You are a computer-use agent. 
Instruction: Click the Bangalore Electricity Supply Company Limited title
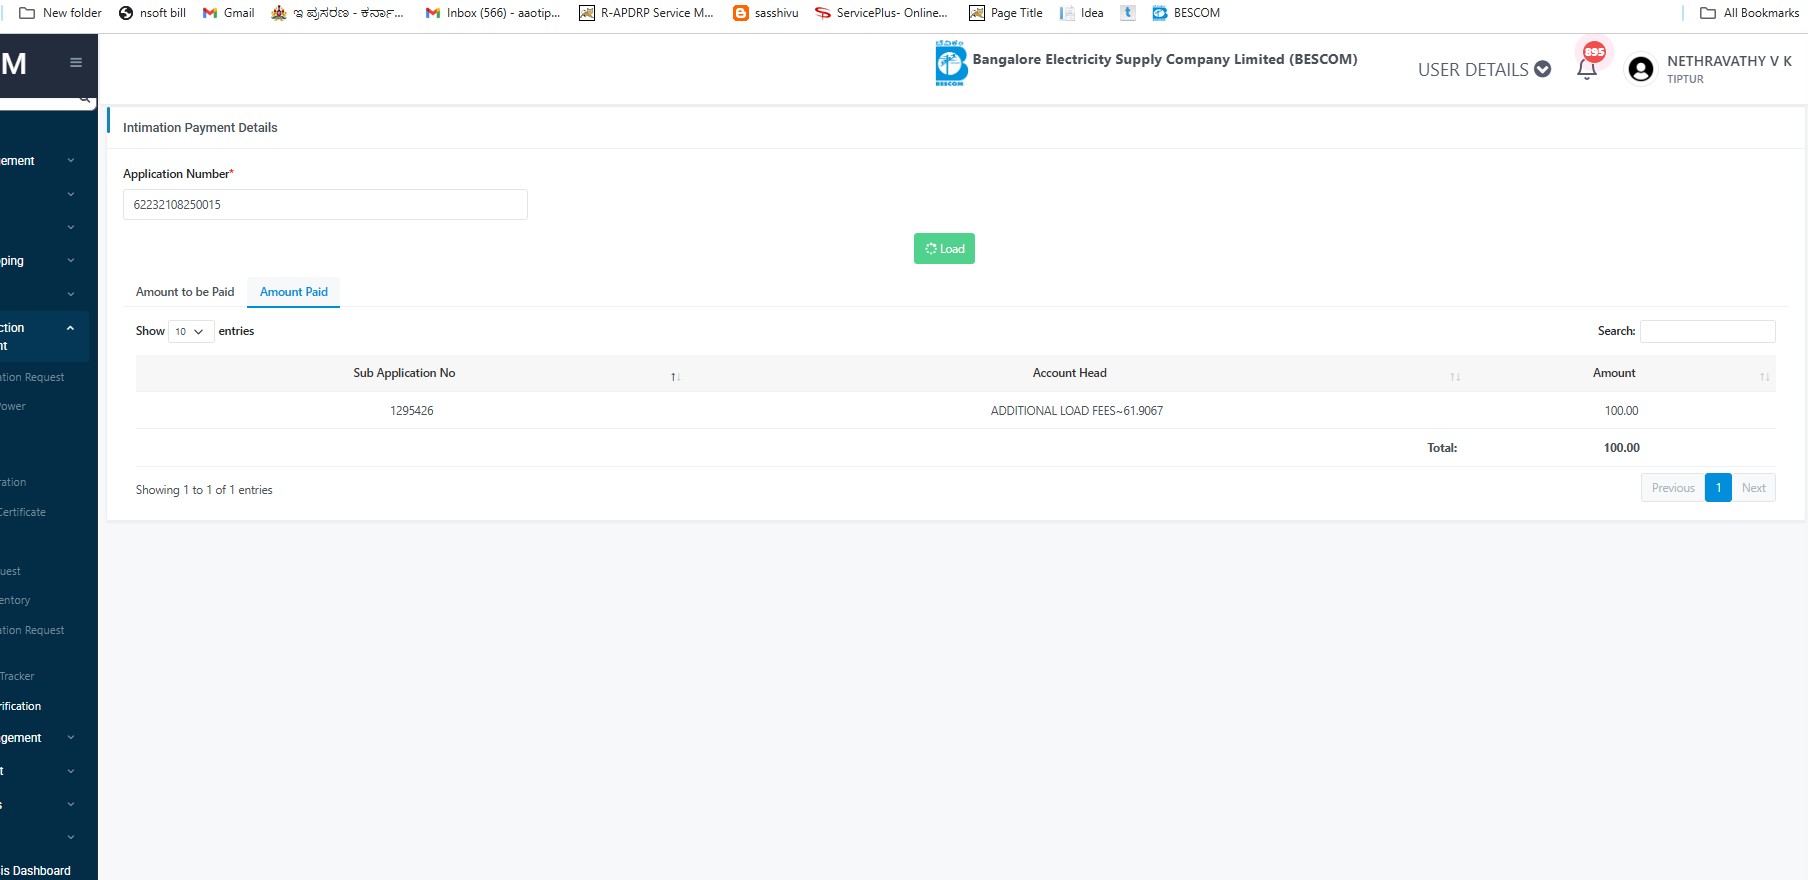point(1165,59)
